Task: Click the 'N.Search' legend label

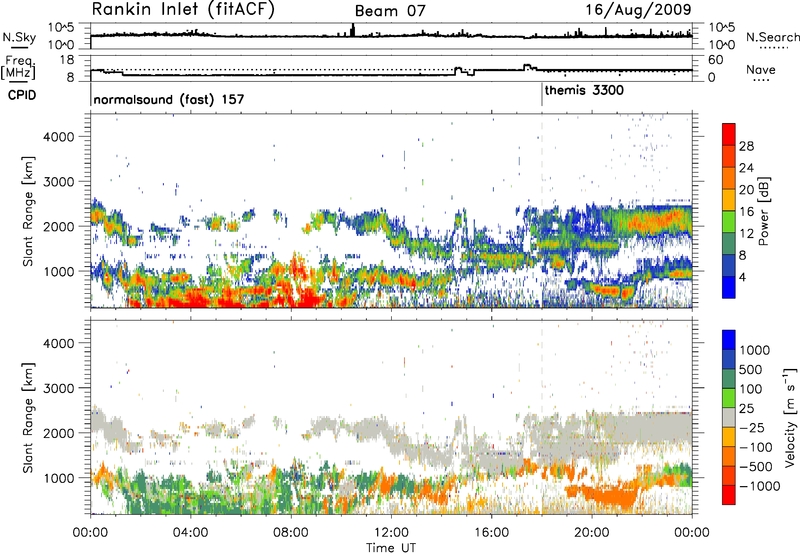Action: [x=772, y=37]
